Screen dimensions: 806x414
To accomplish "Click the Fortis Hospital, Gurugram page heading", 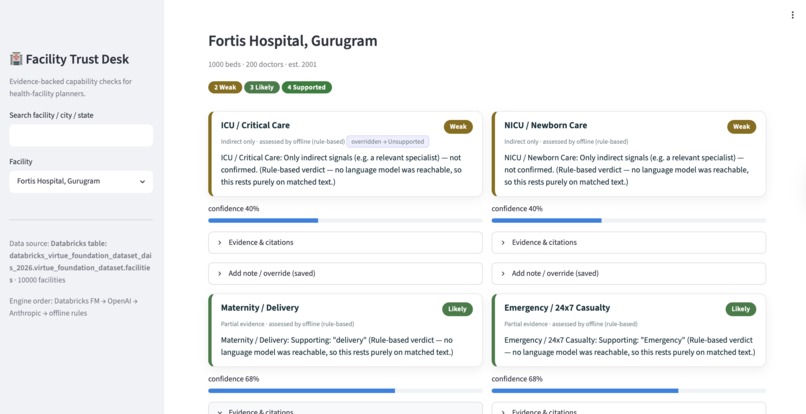I will tap(292, 41).
